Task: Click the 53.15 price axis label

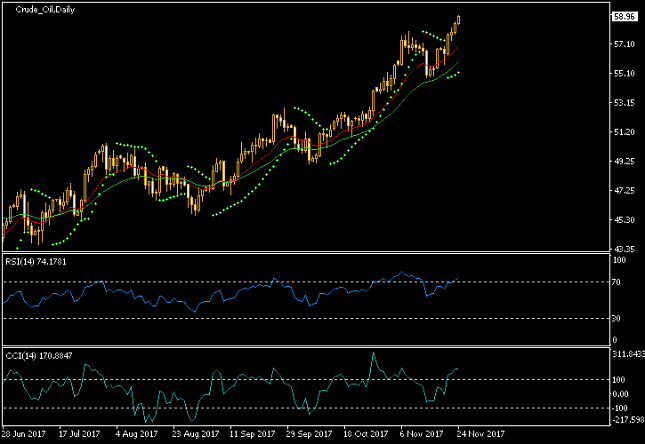Action: (624, 102)
